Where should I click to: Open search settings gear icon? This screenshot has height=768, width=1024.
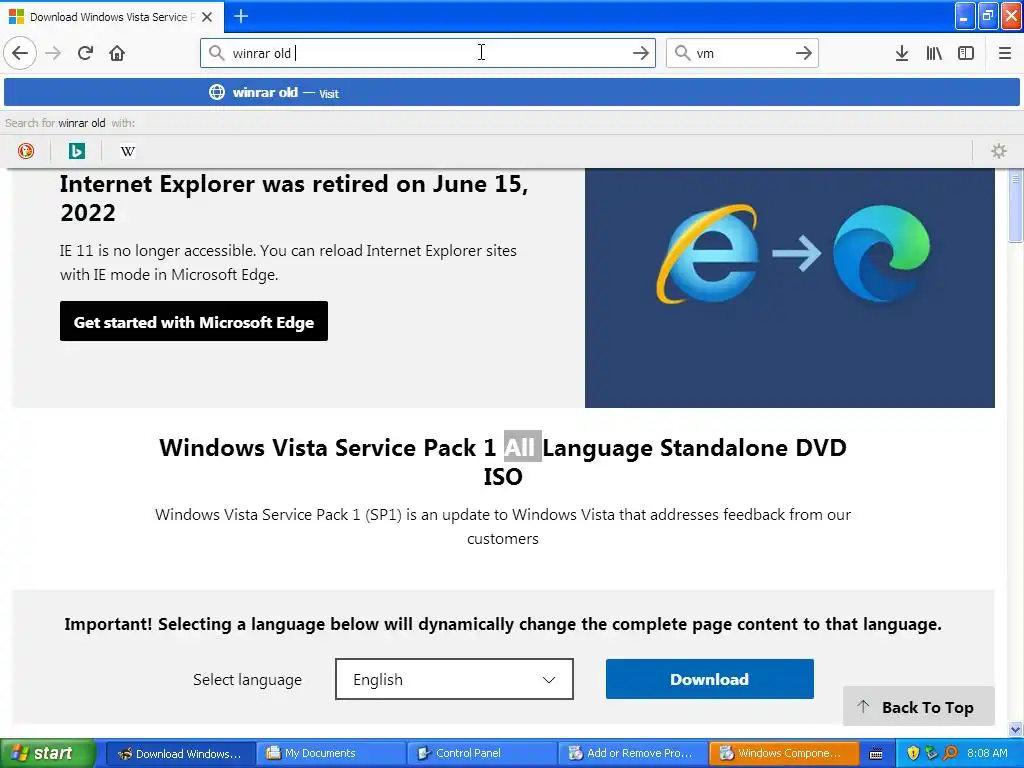pyautogui.click(x=999, y=152)
